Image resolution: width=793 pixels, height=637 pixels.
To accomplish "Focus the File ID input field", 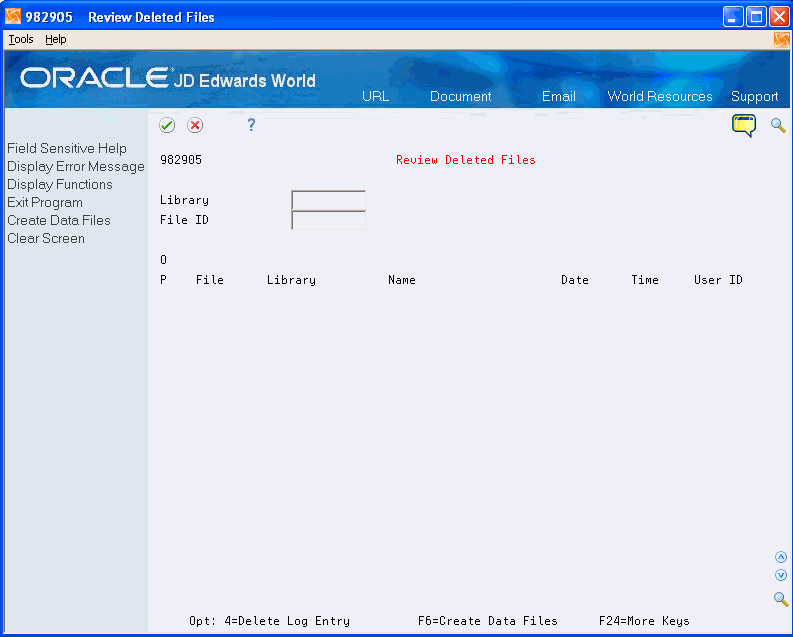I will coord(328,220).
